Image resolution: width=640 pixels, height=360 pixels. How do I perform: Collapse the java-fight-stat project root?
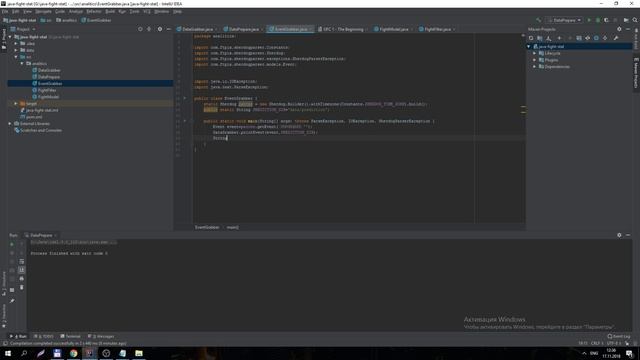click(x=10, y=37)
